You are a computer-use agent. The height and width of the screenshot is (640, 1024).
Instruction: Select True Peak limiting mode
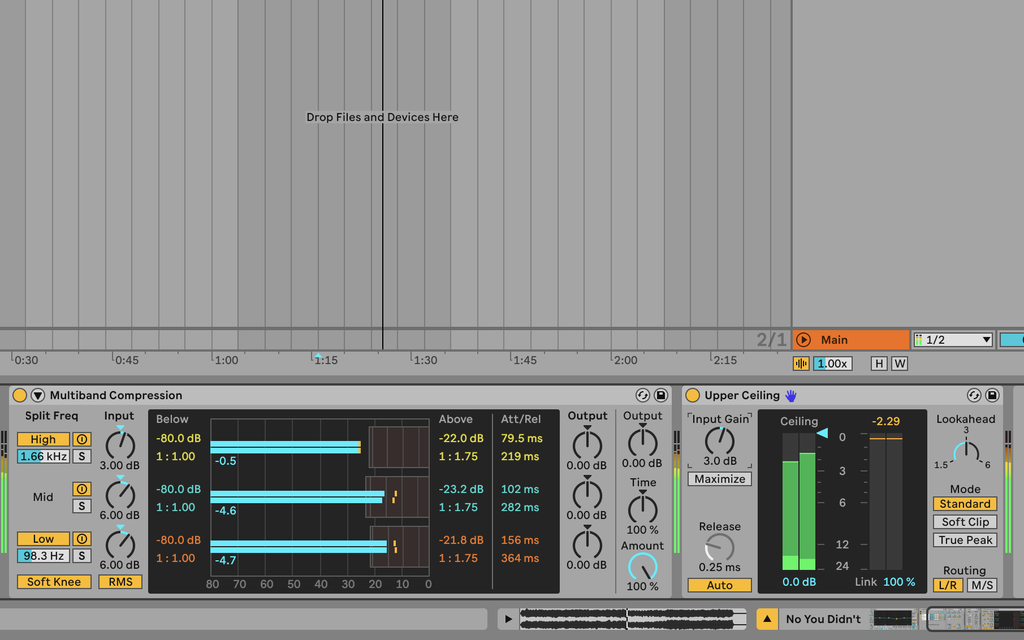click(x=964, y=539)
